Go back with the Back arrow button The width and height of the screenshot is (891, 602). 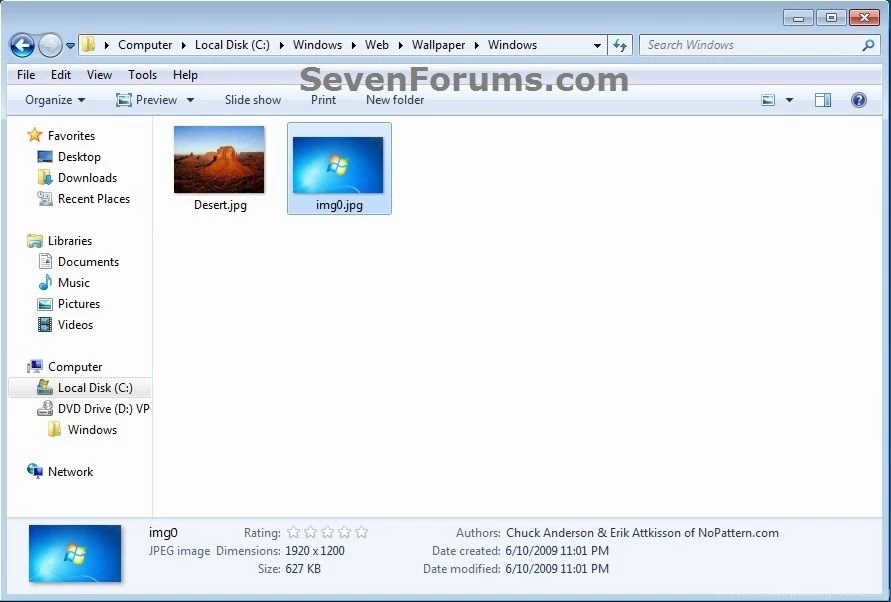(22, 45)
